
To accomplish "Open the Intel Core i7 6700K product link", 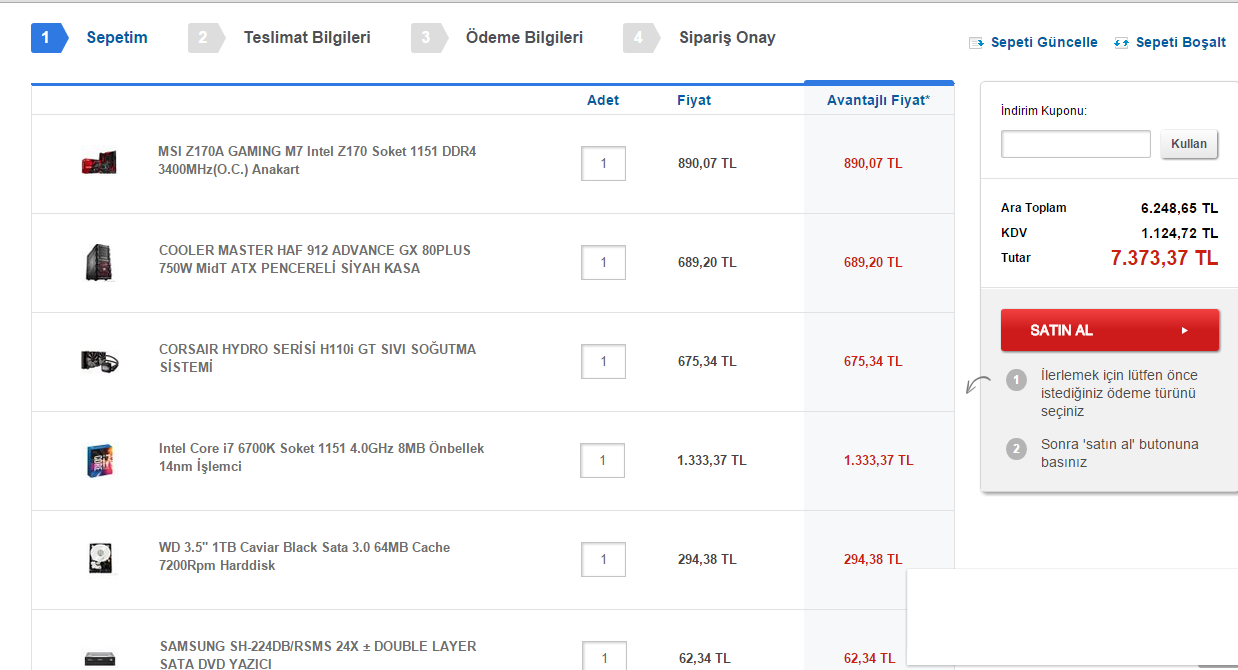I will pos(321,457).
